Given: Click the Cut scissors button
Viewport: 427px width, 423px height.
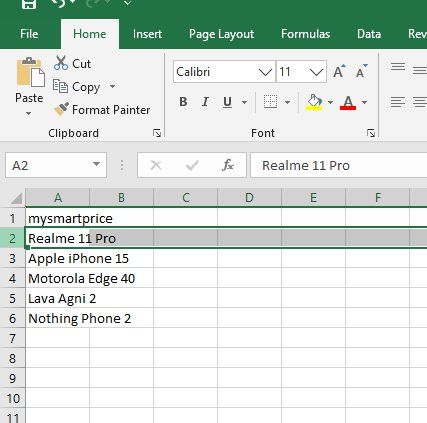Looking at the screenshot, I should [72, 63].
